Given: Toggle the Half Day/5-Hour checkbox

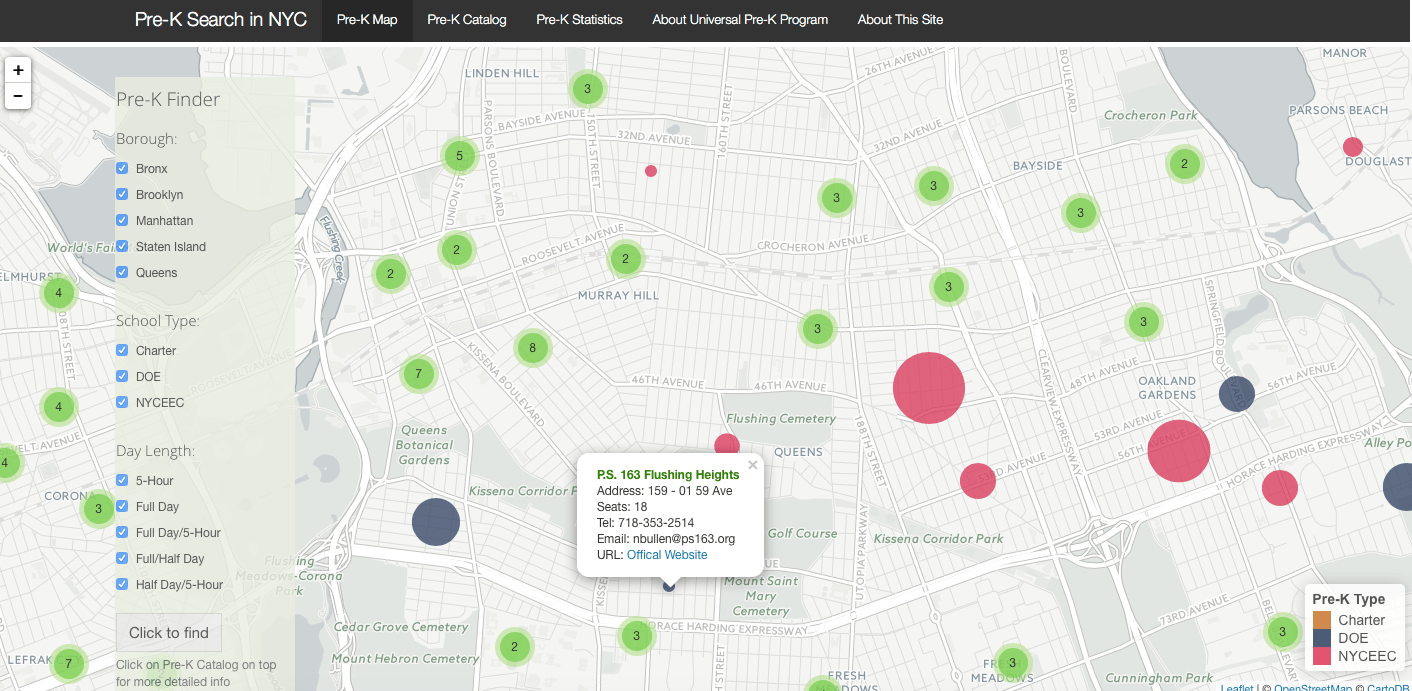Looking at the screenshot, I should (122, 585).
